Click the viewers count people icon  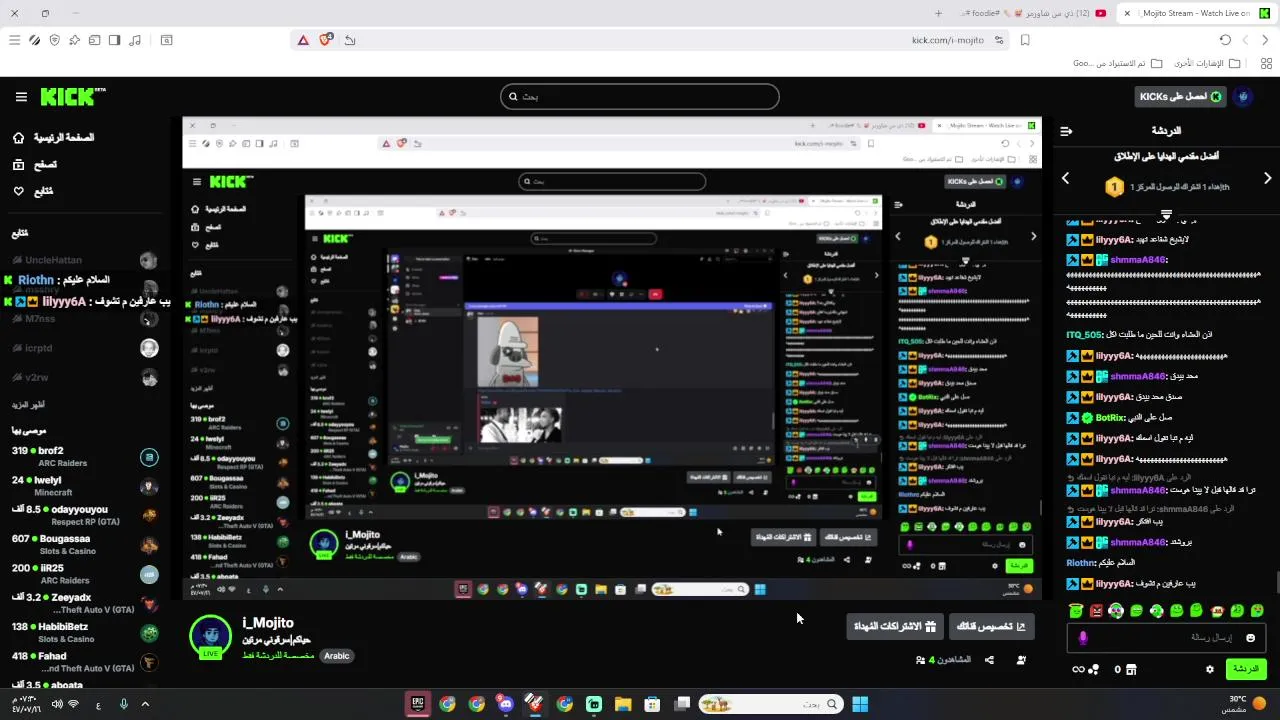click(x=921, y=660)
